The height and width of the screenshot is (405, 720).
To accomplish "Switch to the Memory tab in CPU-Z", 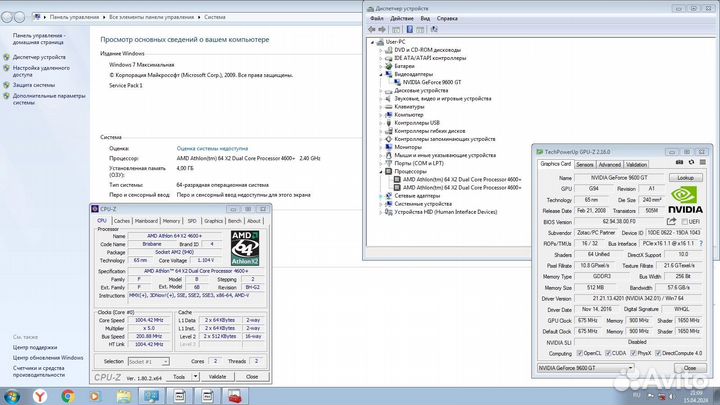I will (171, 221).
